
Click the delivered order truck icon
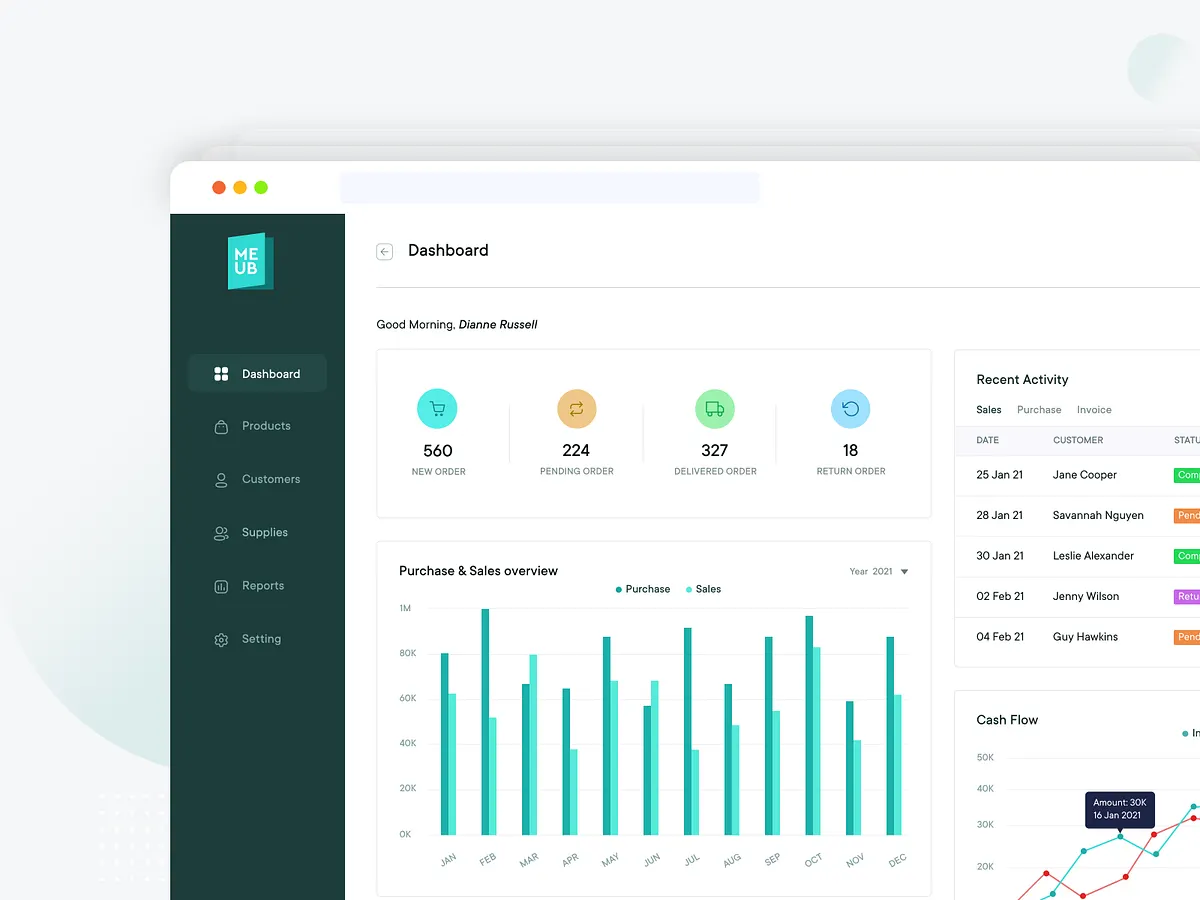(x=713, y=408)
